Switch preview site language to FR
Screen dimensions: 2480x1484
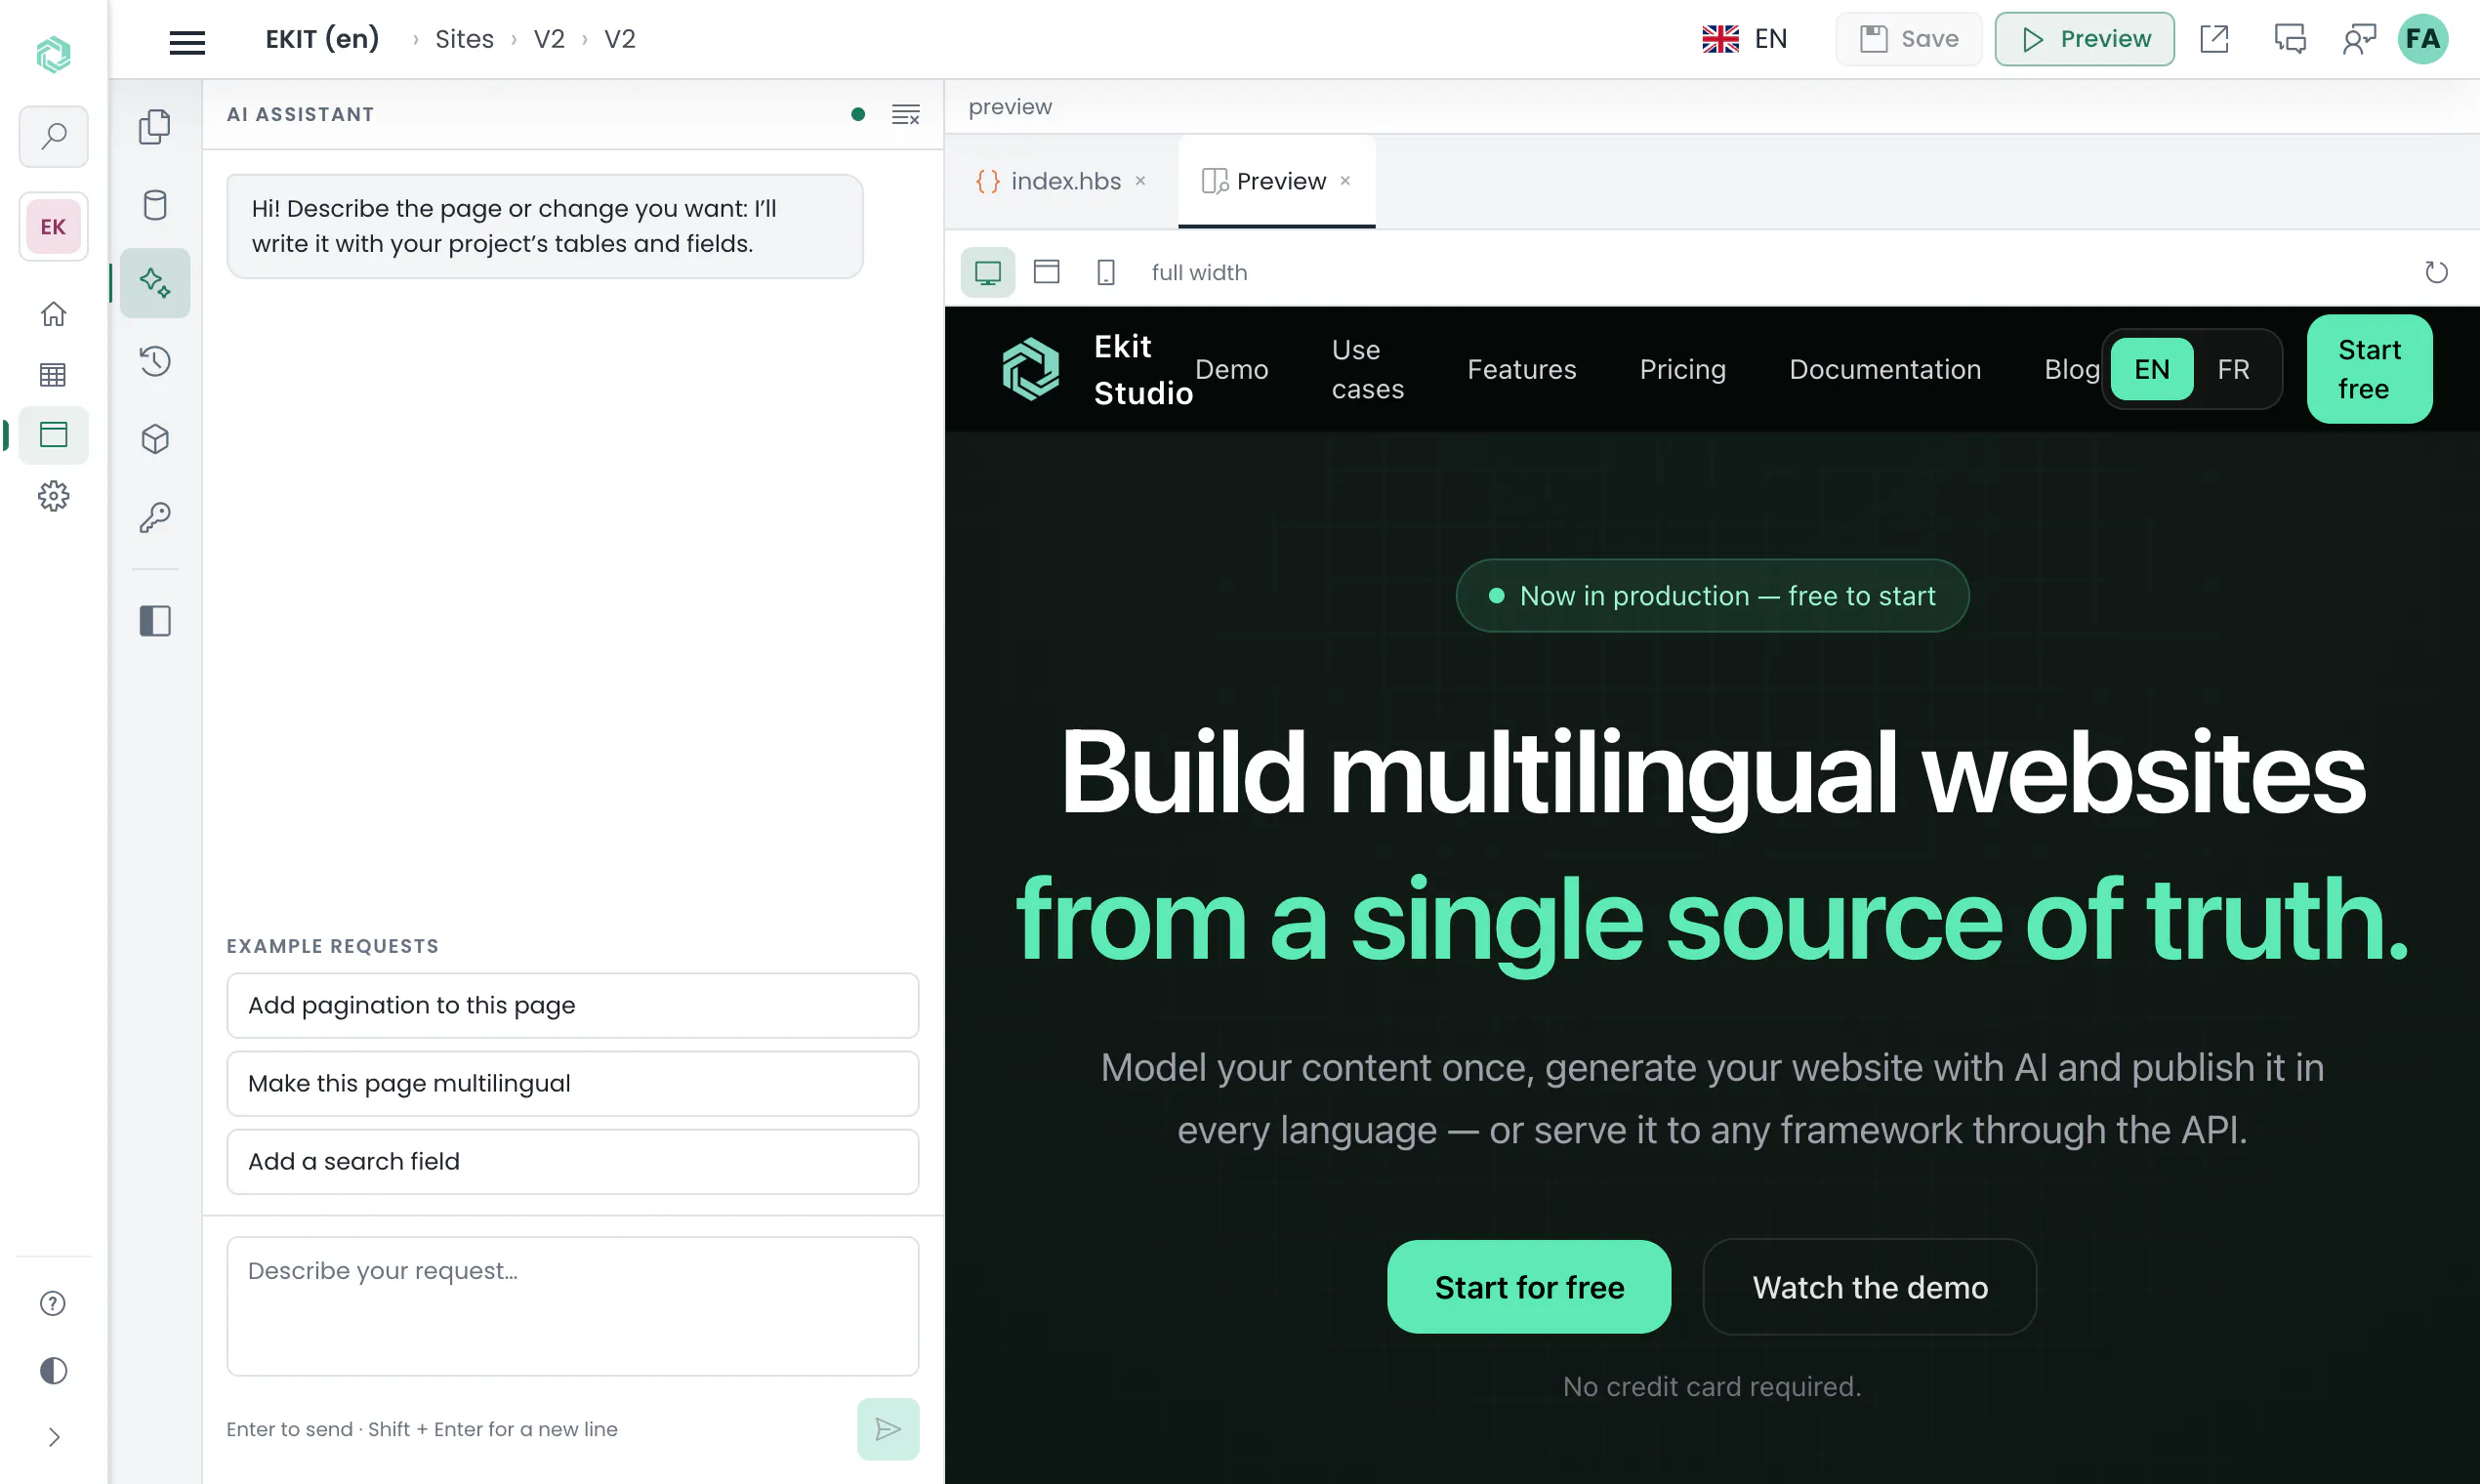[x=2233, y=370]
